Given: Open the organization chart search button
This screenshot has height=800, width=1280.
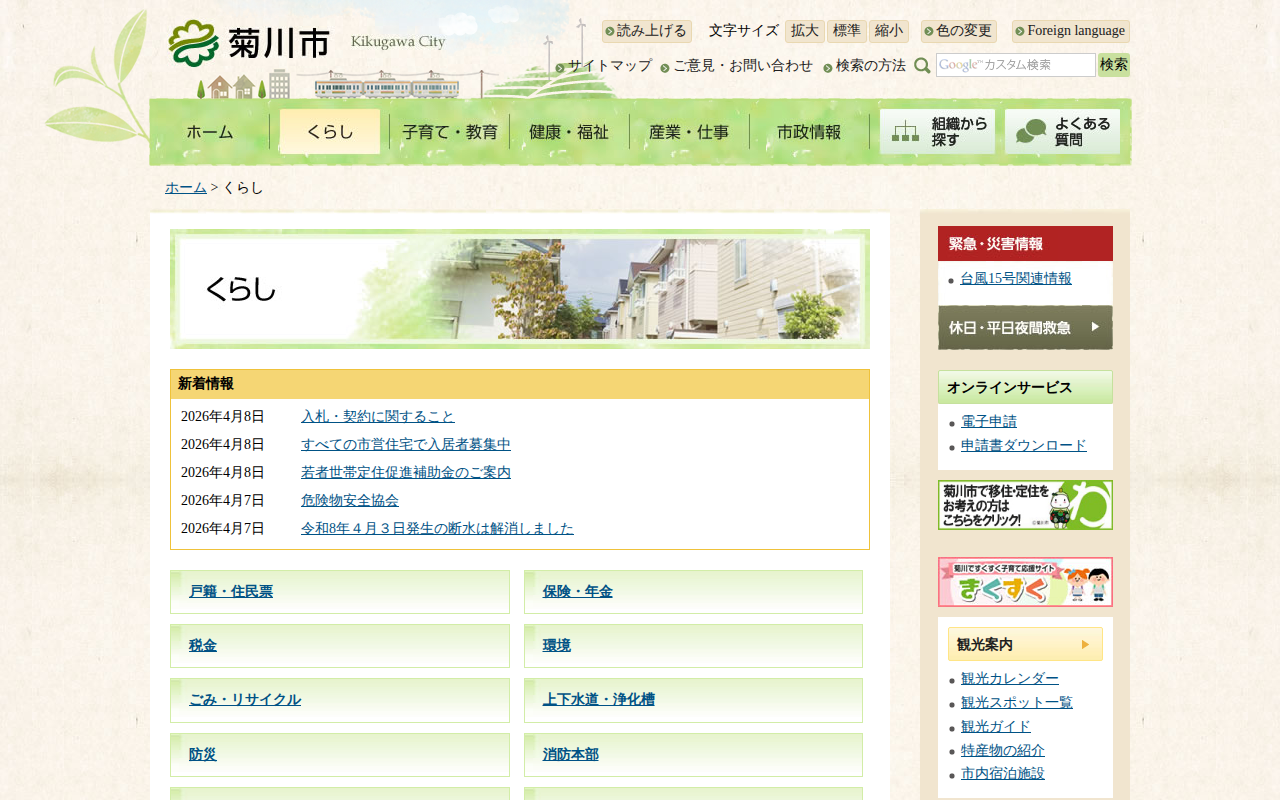Looking at the screenshot, I should coord(937,132).
